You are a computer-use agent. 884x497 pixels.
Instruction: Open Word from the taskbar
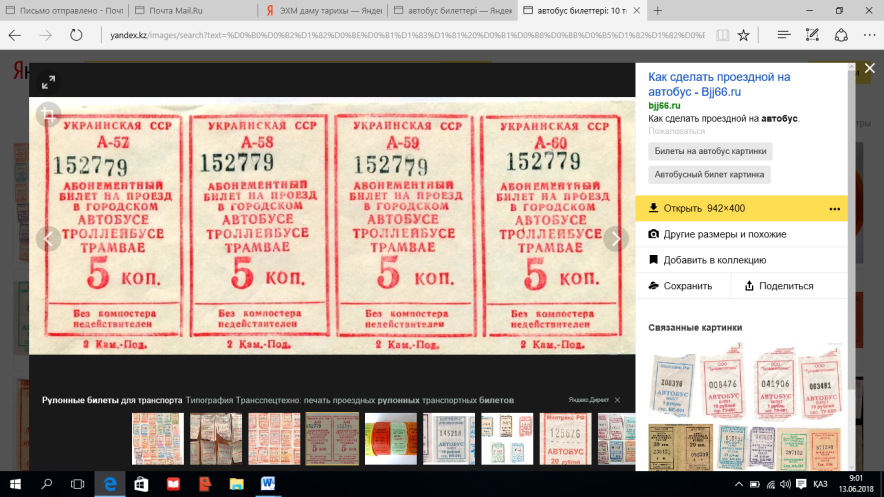(x=268, y=484)
